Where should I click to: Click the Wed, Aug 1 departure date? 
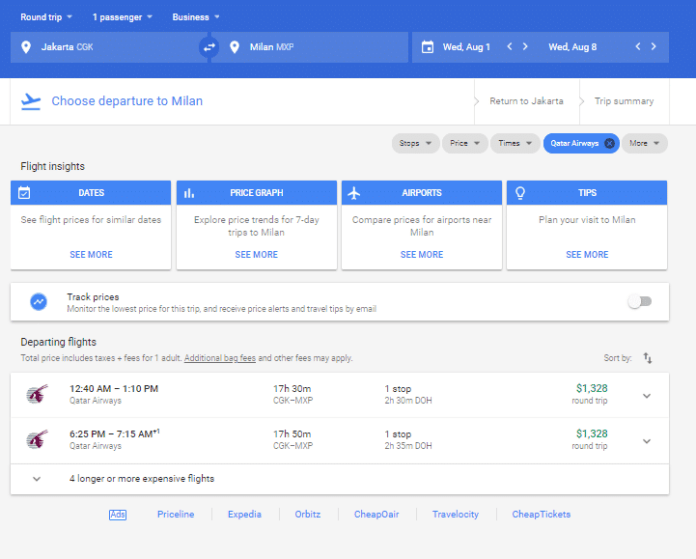tap(466, 47)
